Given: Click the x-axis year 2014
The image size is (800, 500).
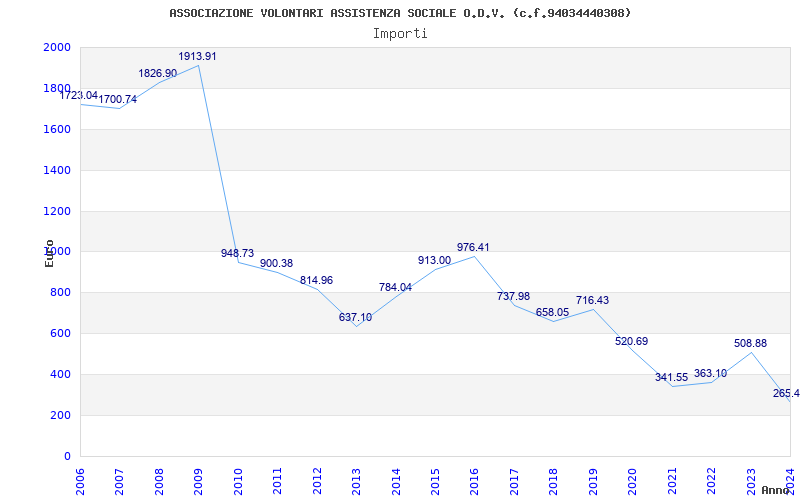Looking at the screenshot, I should click(396, 482).
